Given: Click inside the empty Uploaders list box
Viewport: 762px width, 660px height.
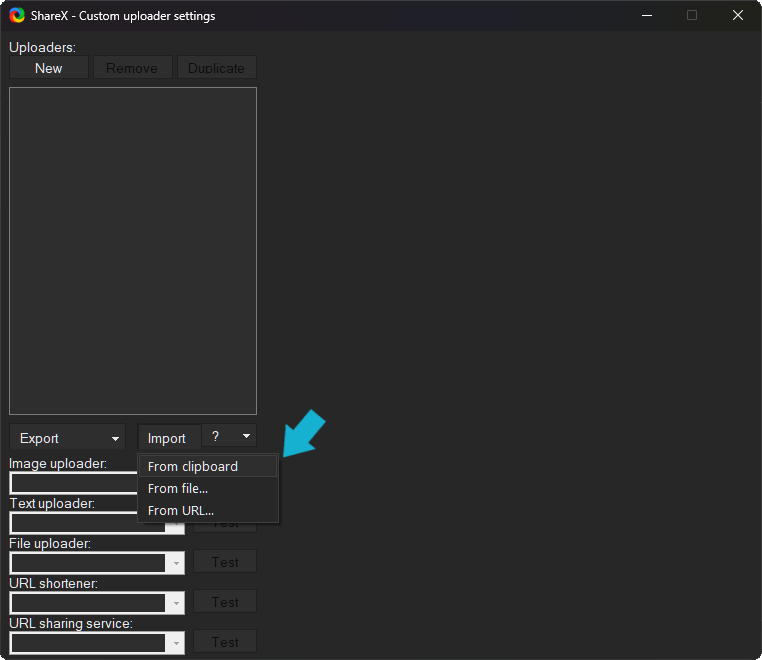Looking at the screenshot, I should (133, 251).
